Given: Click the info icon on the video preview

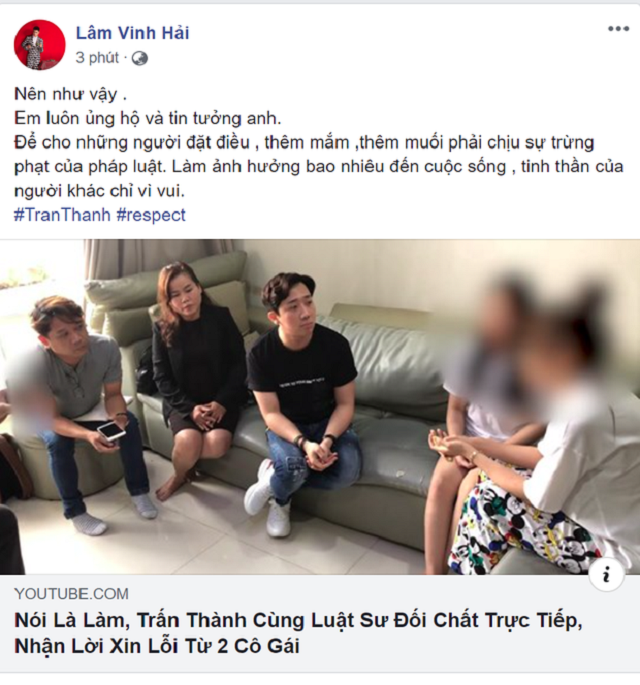Looking at the screenshot, I should (x=606, y=574).
